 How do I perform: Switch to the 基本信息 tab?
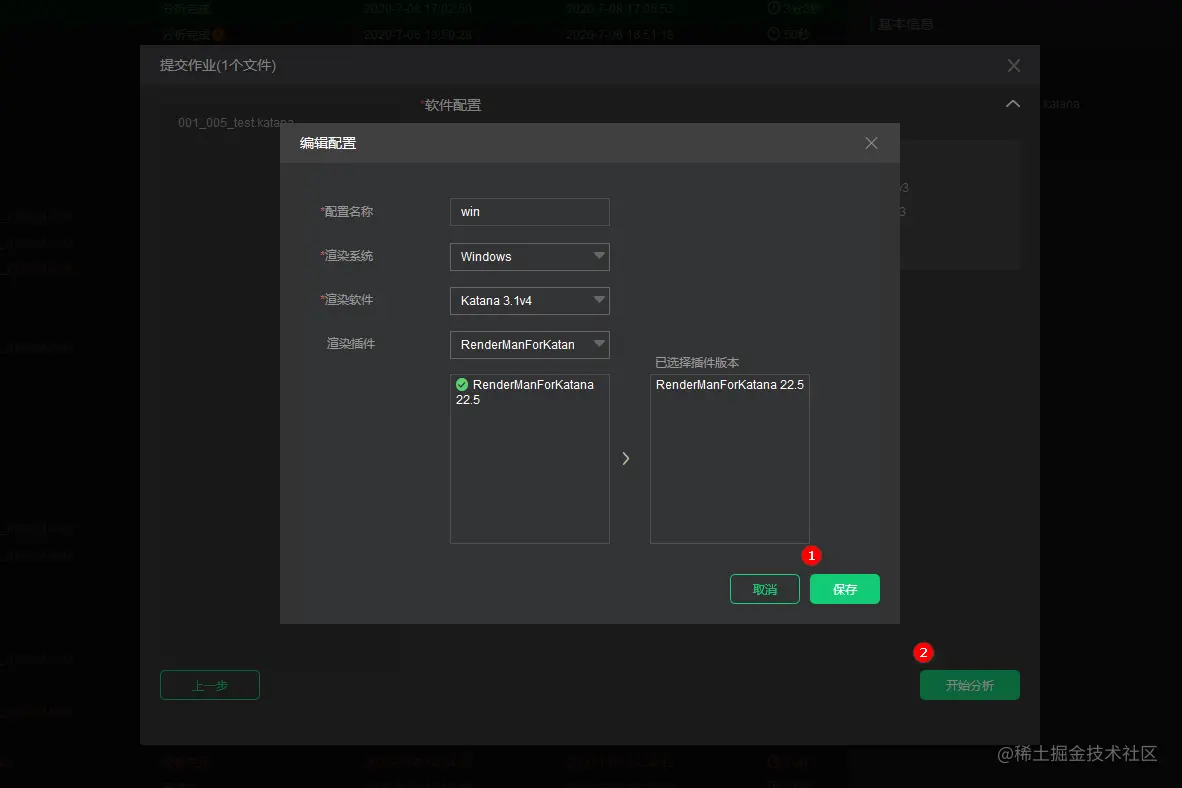[904, 24]
